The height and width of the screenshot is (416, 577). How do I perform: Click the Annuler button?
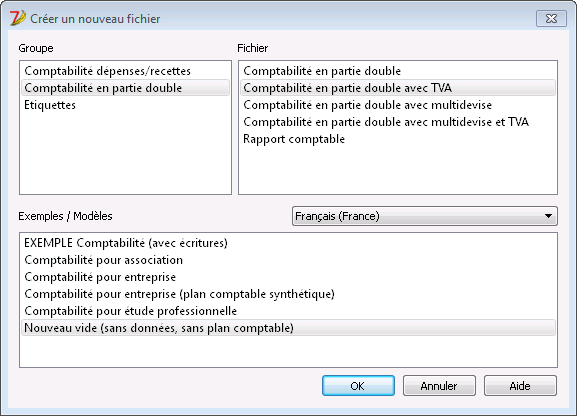439,386
